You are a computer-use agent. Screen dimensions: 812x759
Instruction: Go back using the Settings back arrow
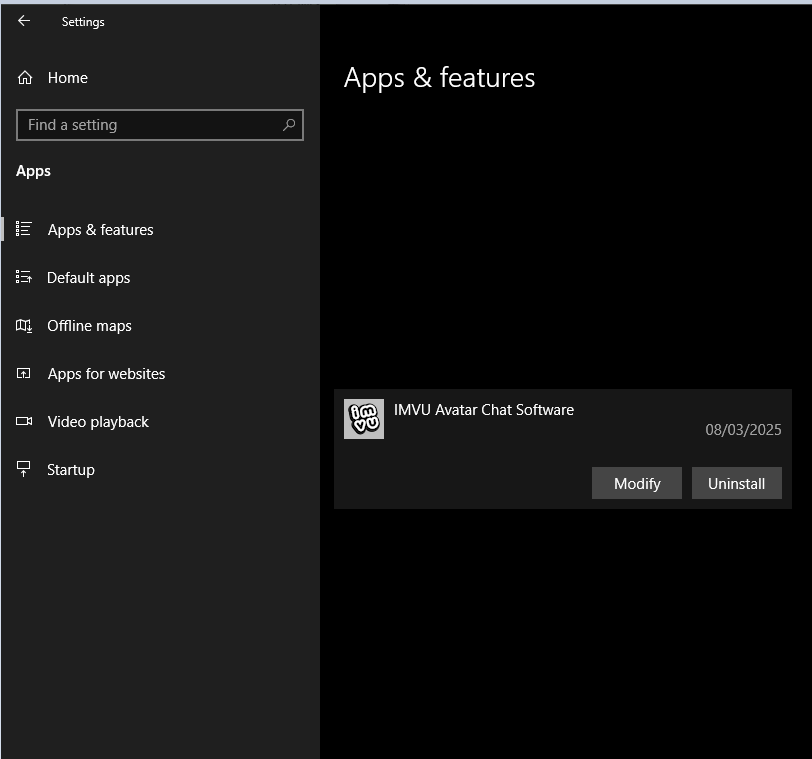(24, 21)
